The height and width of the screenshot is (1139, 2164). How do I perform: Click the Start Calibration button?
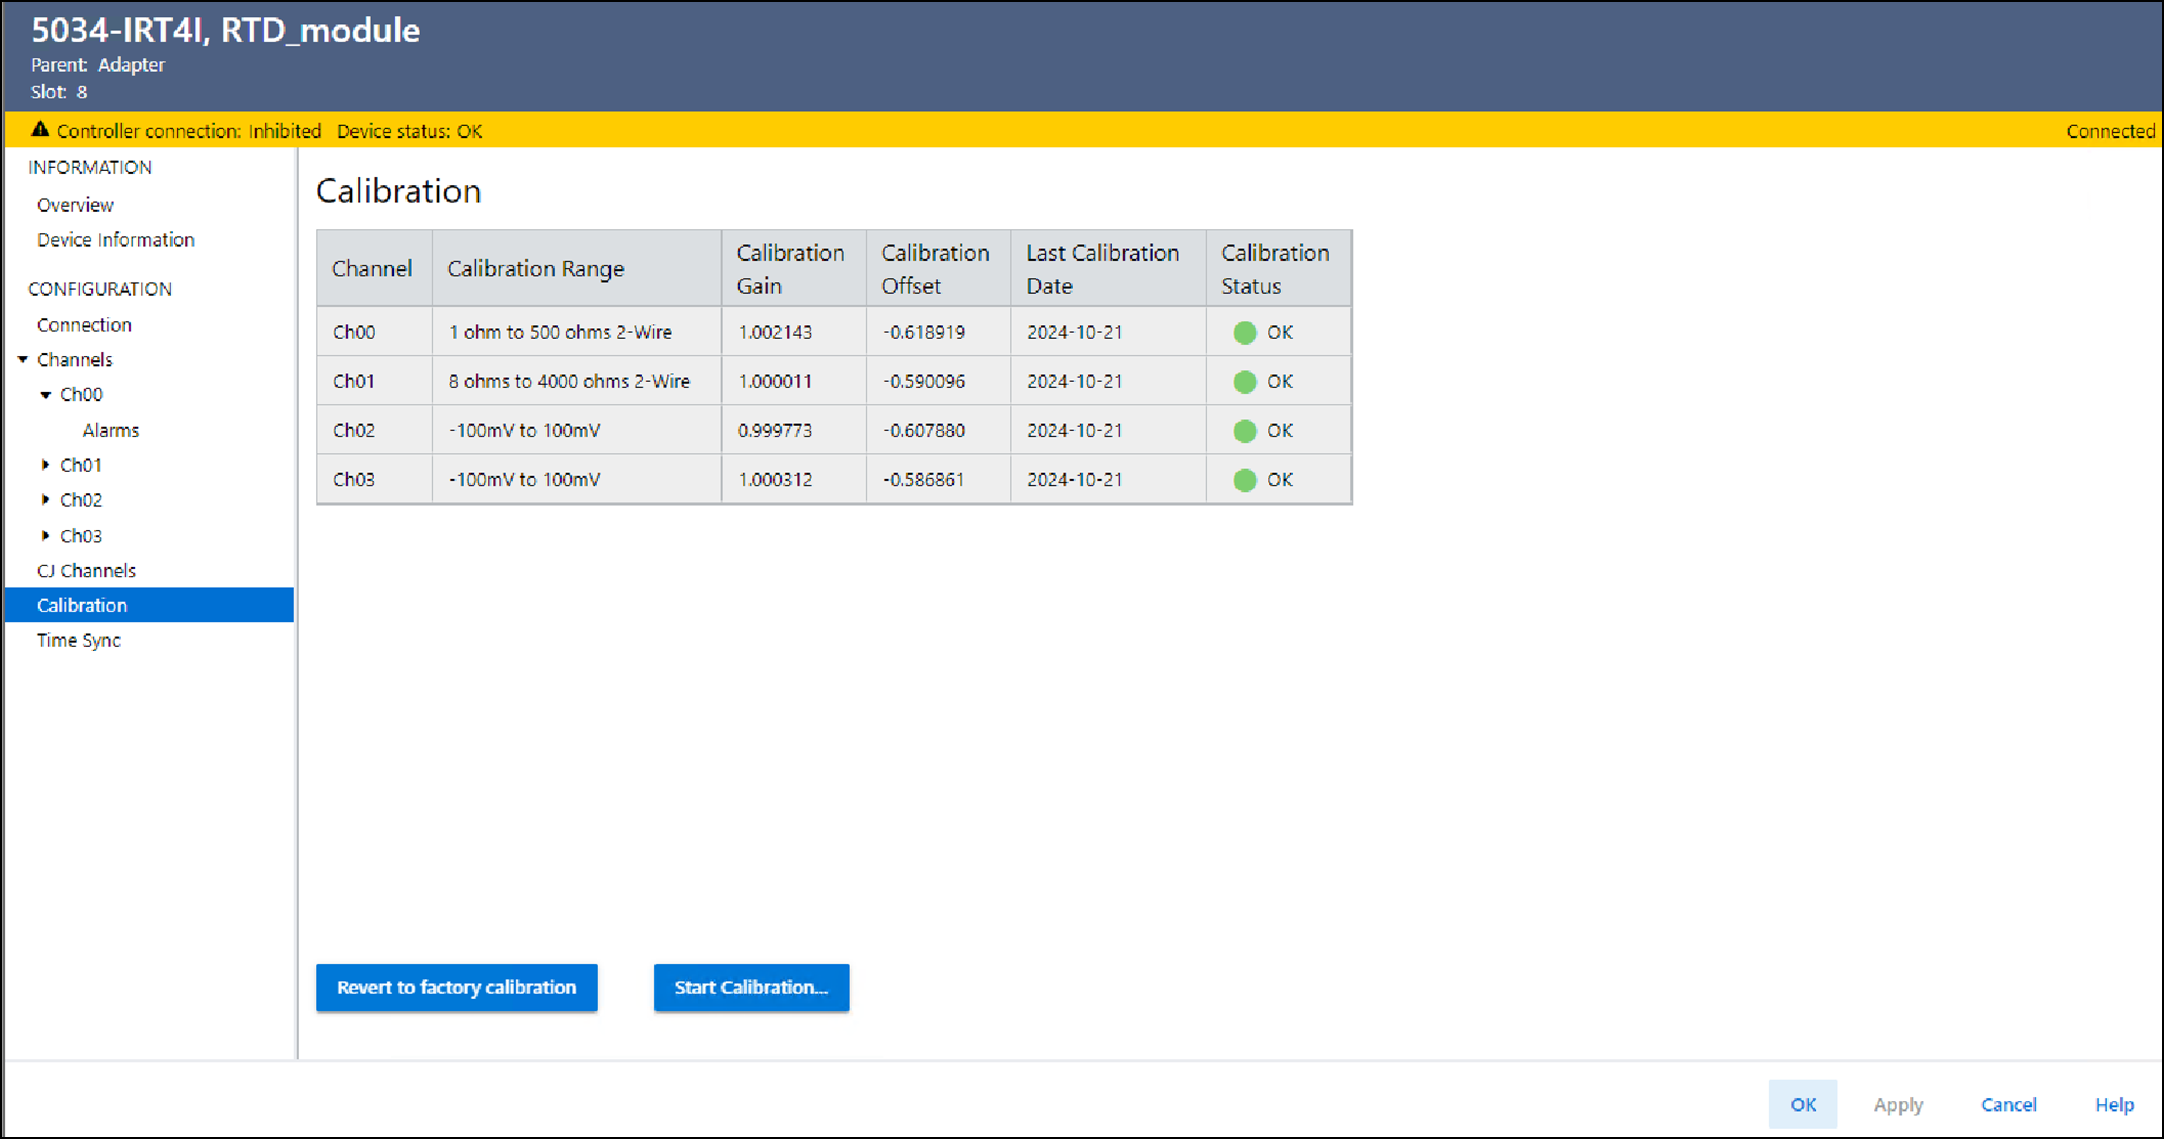pos(751,988)
